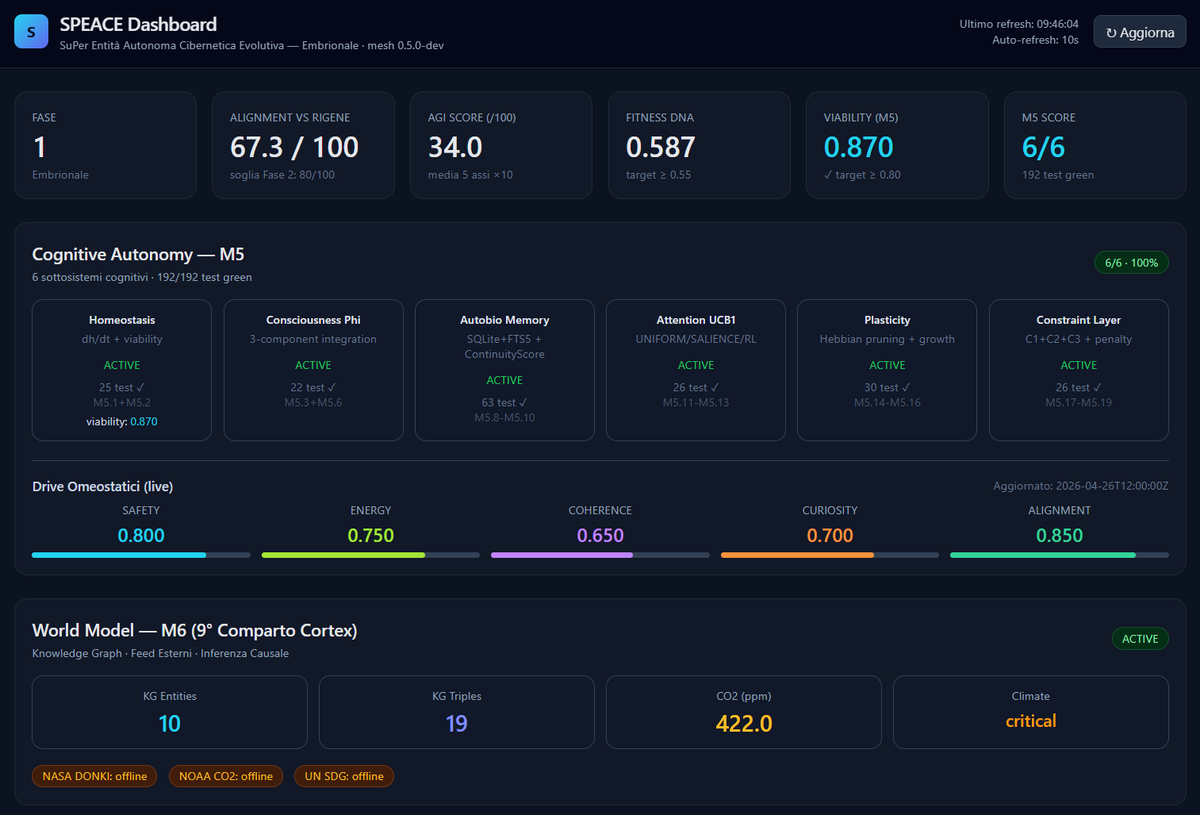This screenshot has width=1200, height=815.
Task: Click the Auto-refresh 10s label
Action: tap(1035, 40)
